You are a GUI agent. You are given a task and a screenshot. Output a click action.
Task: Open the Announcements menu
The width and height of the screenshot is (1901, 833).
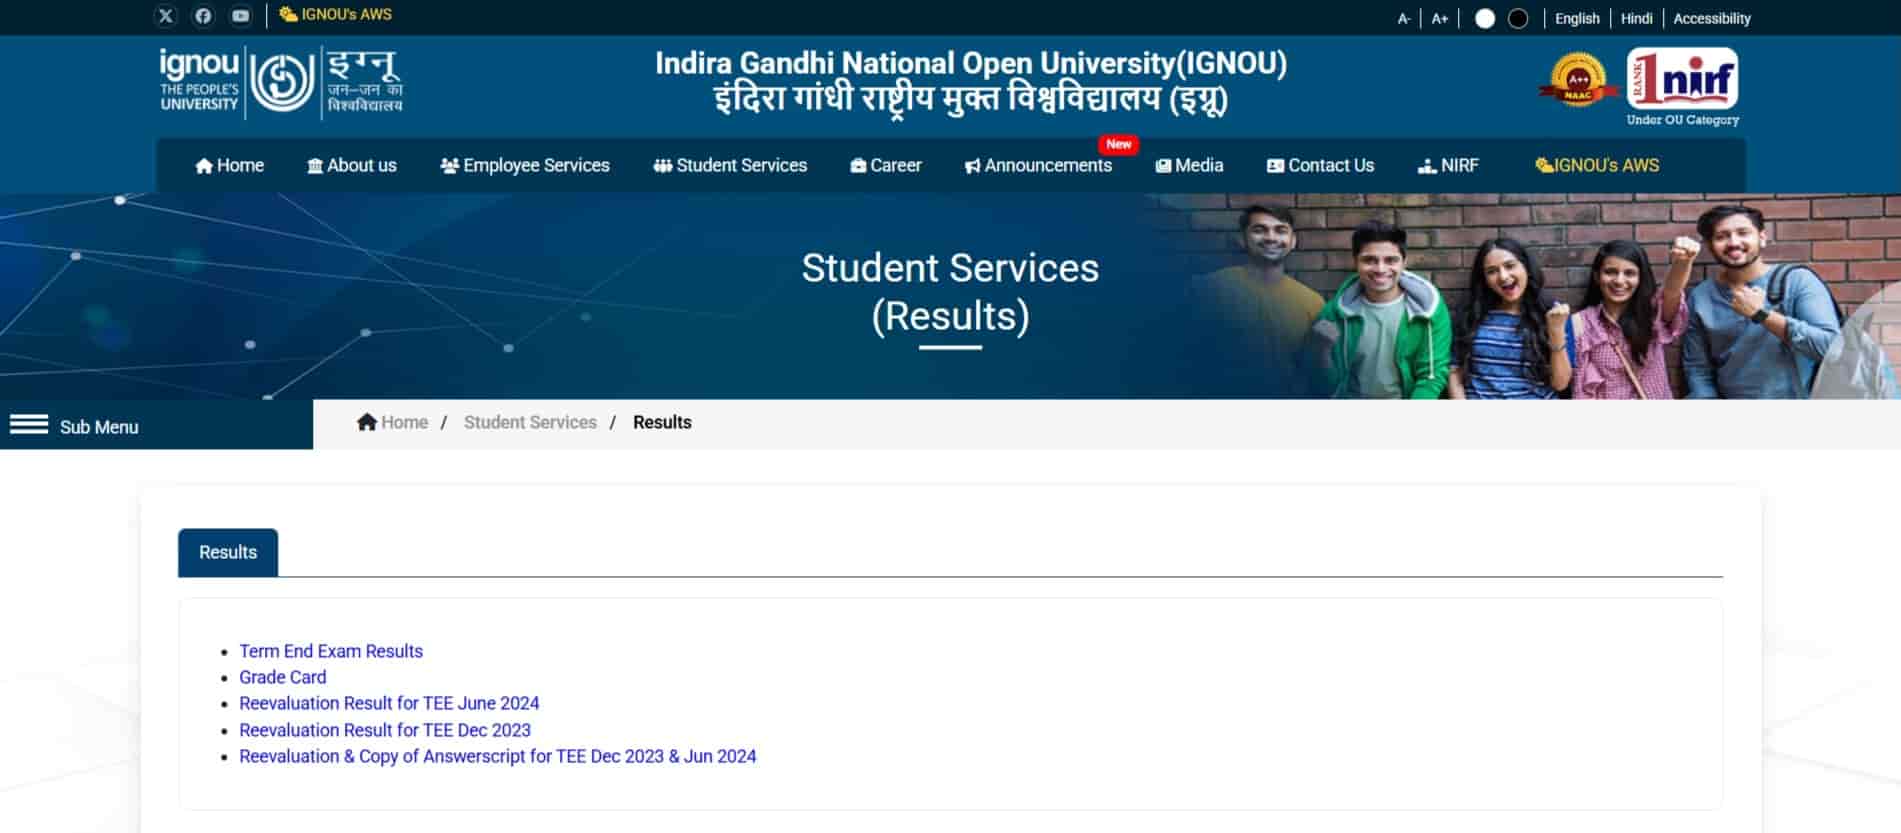tap(1038, 165)
